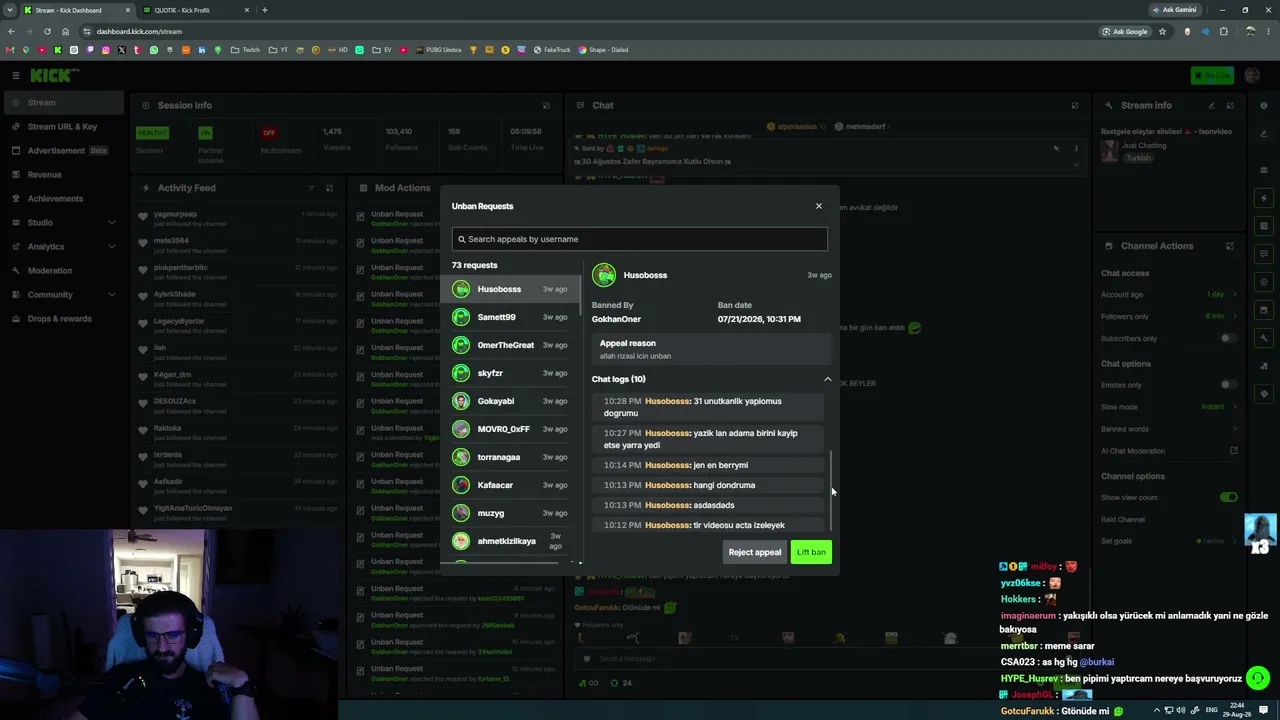Open the Achievements page
Image resolution: width=1280 pixels, height=720 pixels.
62,199
